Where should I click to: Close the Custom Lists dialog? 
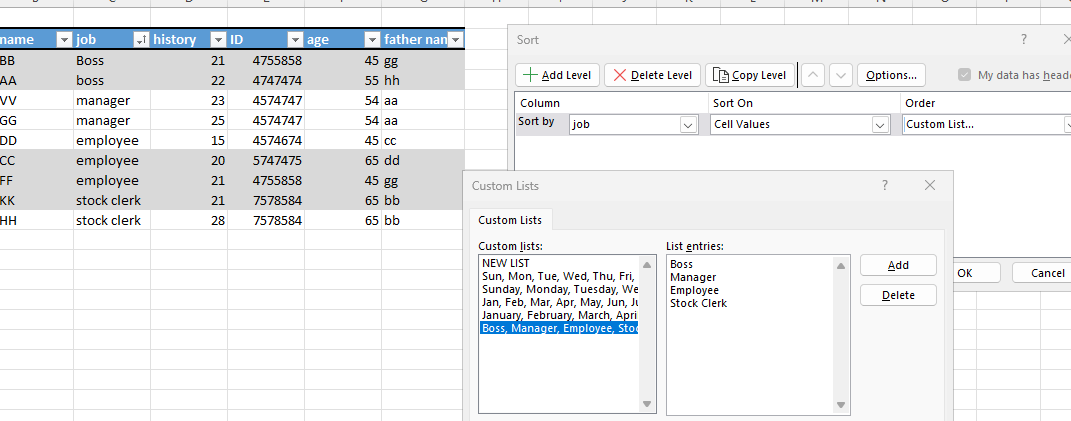coord(930,185)
